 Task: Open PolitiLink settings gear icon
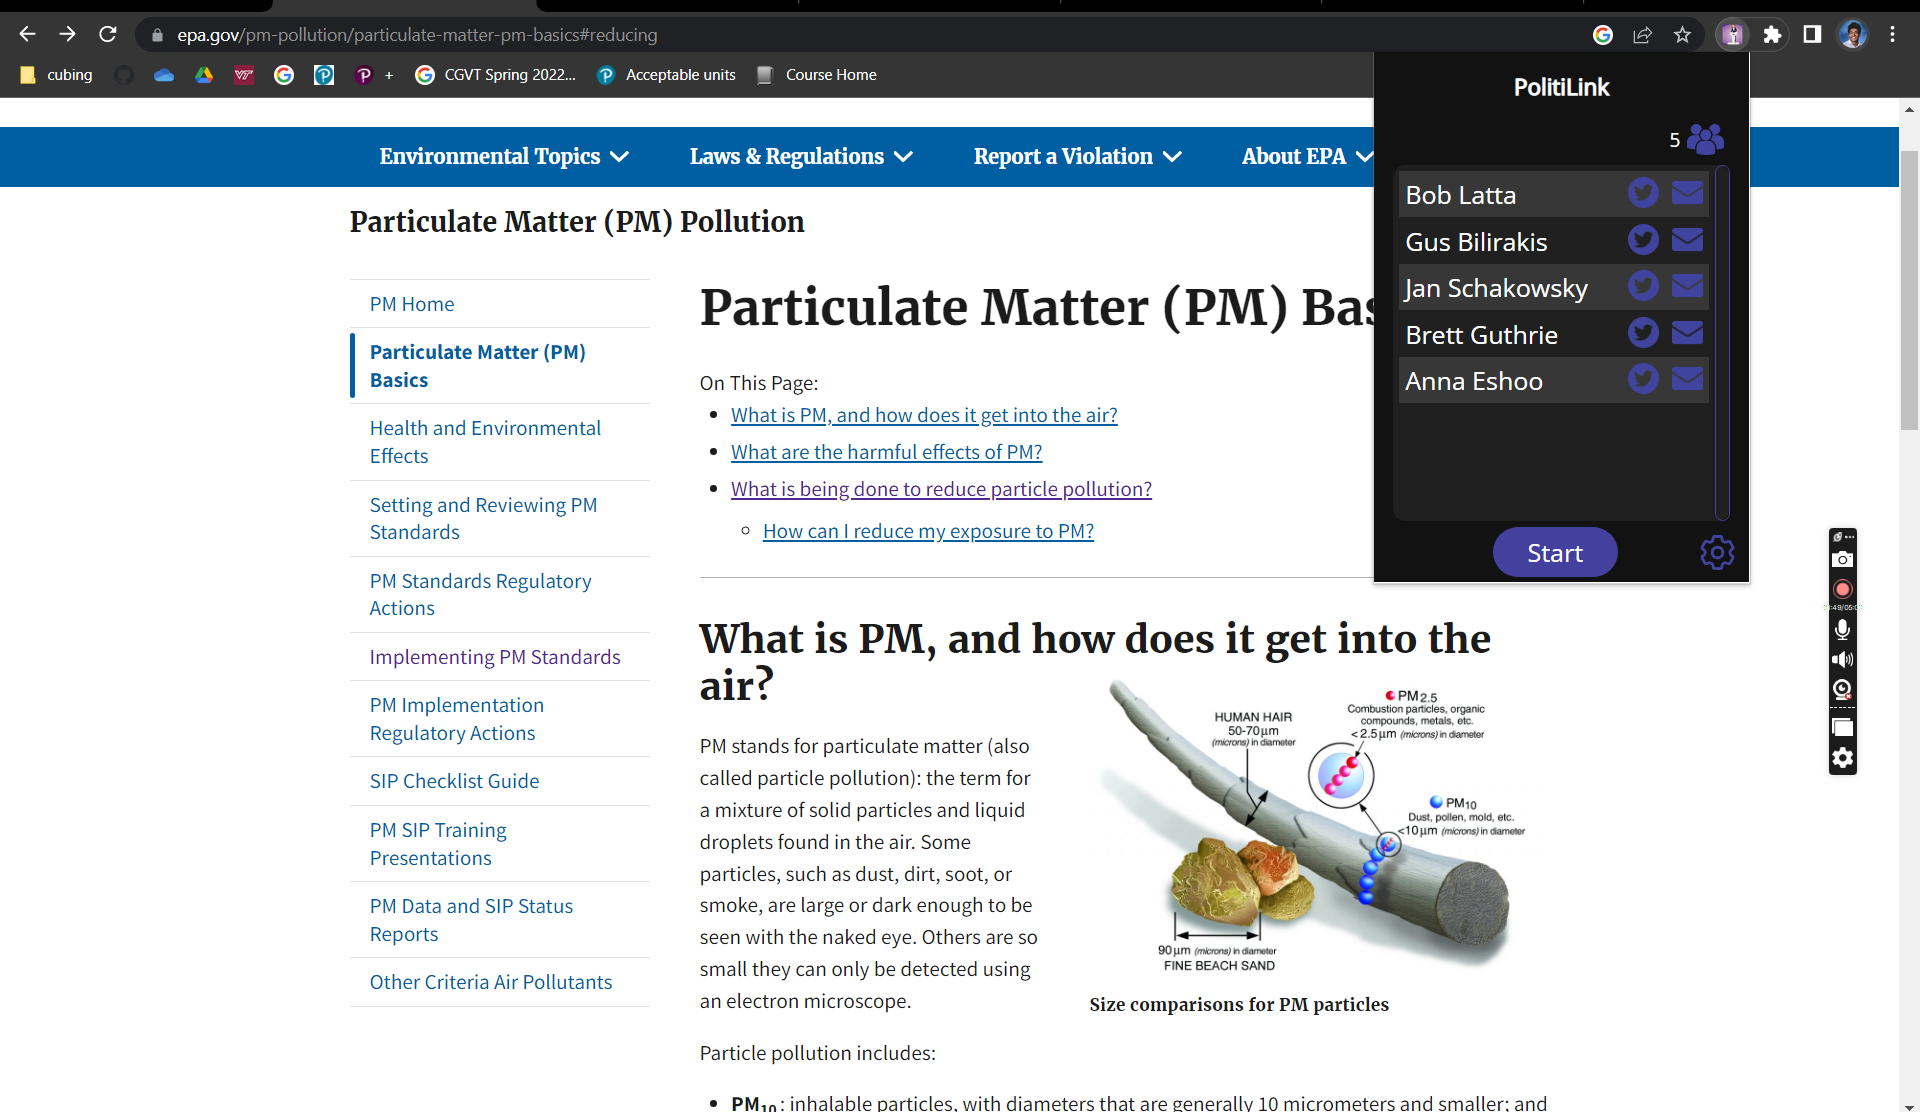[x=1717, y=552]
